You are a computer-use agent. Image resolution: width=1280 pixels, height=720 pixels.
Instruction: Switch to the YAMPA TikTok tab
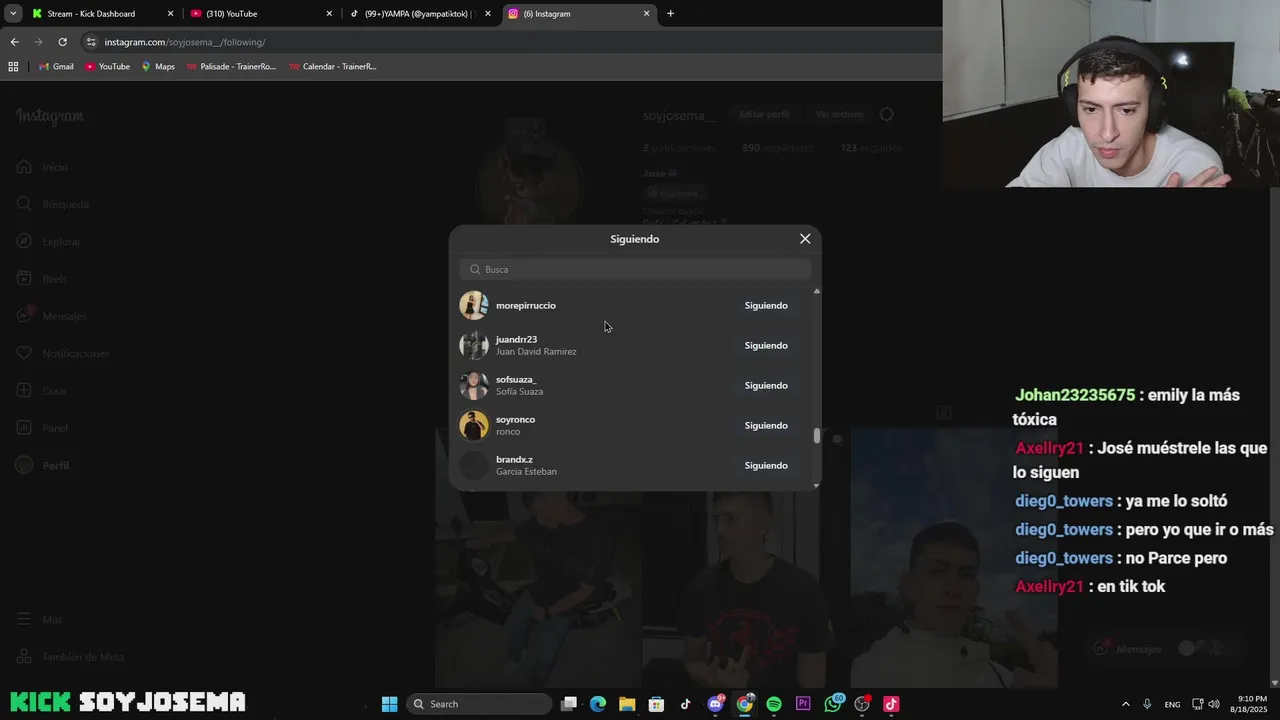tap(417, 14)
